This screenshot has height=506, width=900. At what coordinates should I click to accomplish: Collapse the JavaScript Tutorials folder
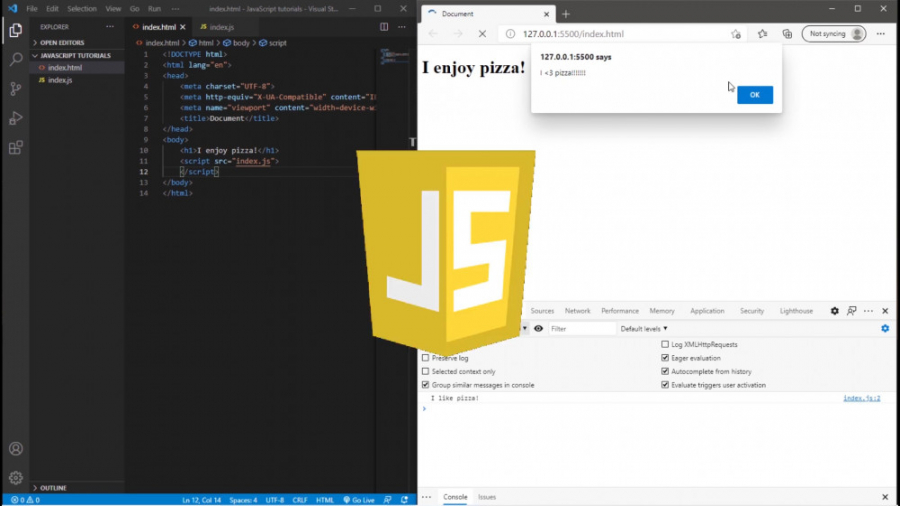(x=77, y=56)
